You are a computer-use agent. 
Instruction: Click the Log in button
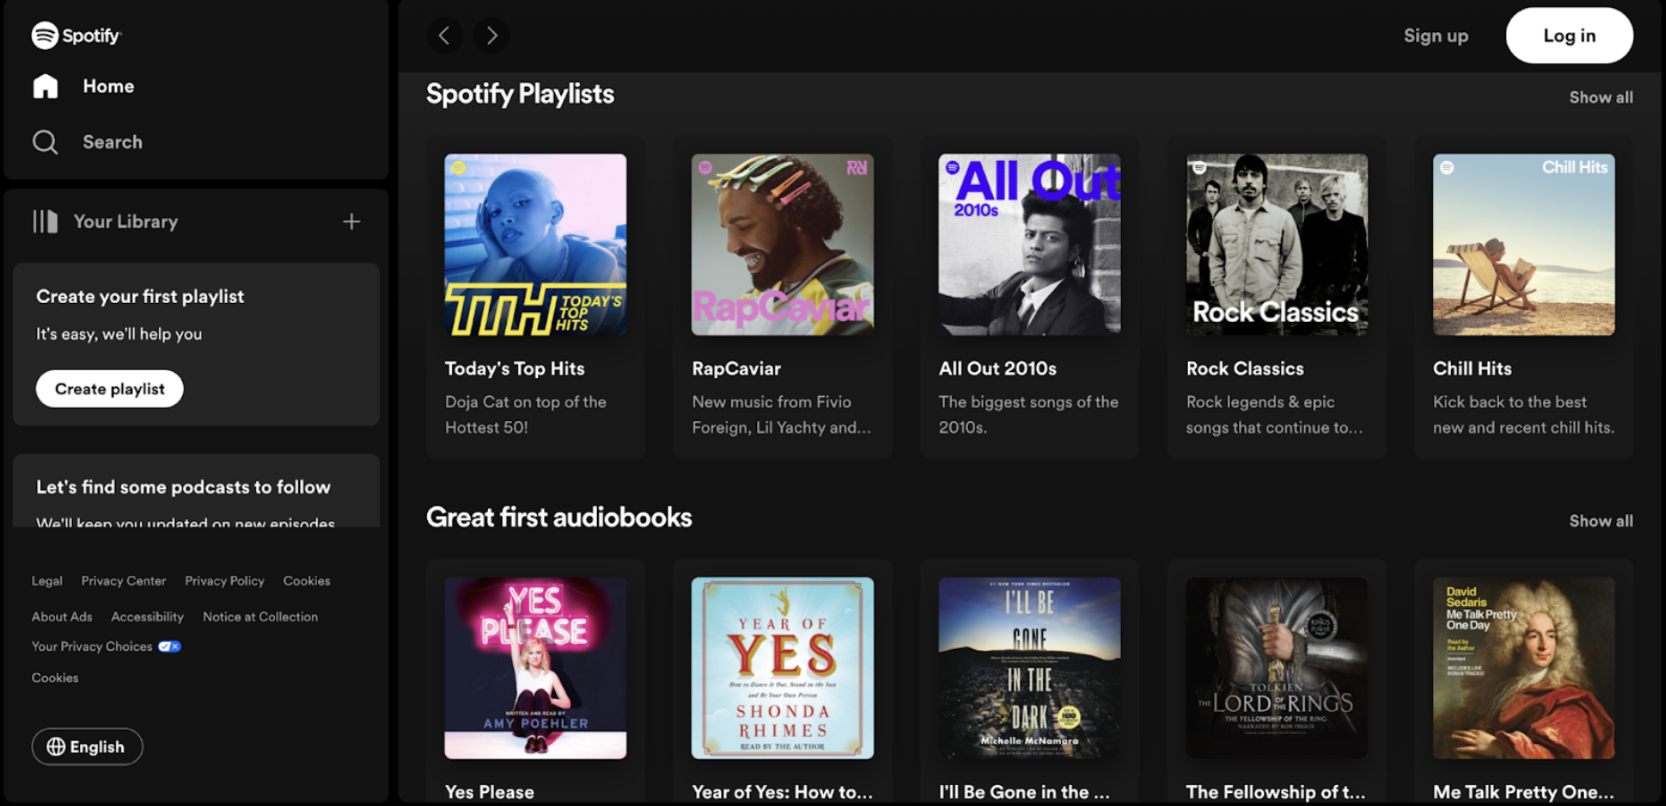pyautogui.click(x=1569, y=36)
